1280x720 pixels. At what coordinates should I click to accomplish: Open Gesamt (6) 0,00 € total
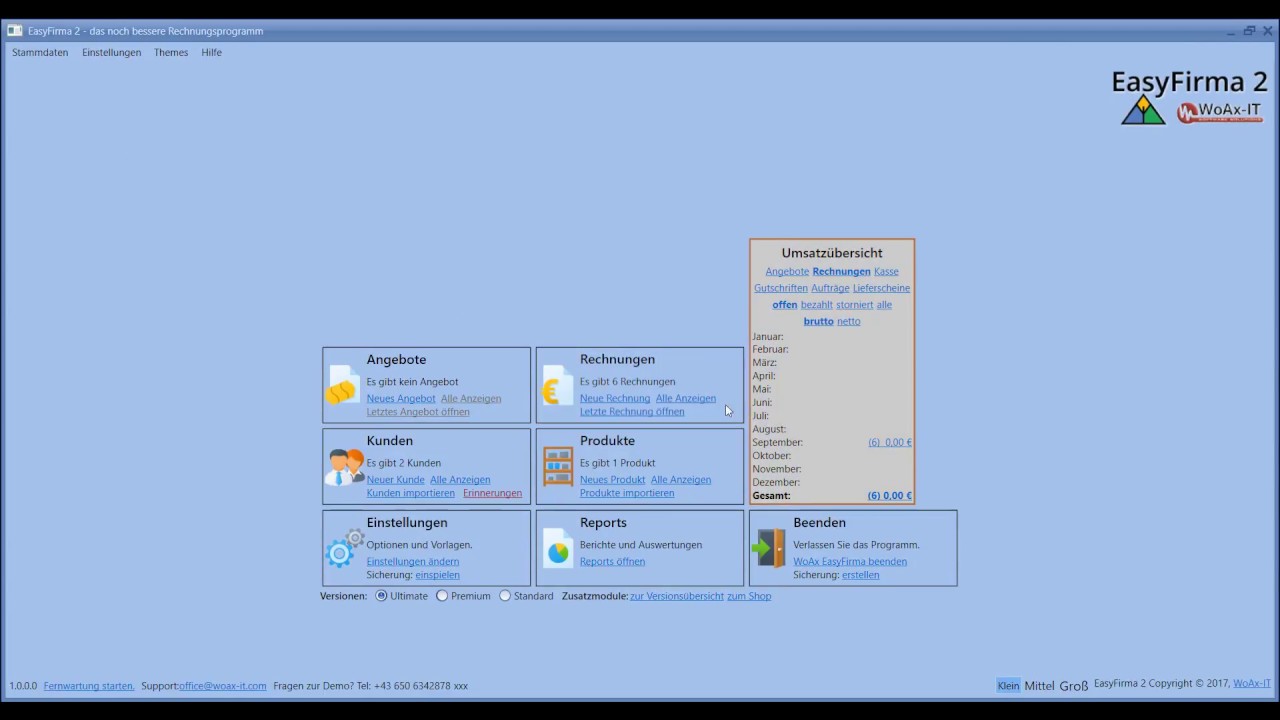[890, 496]
